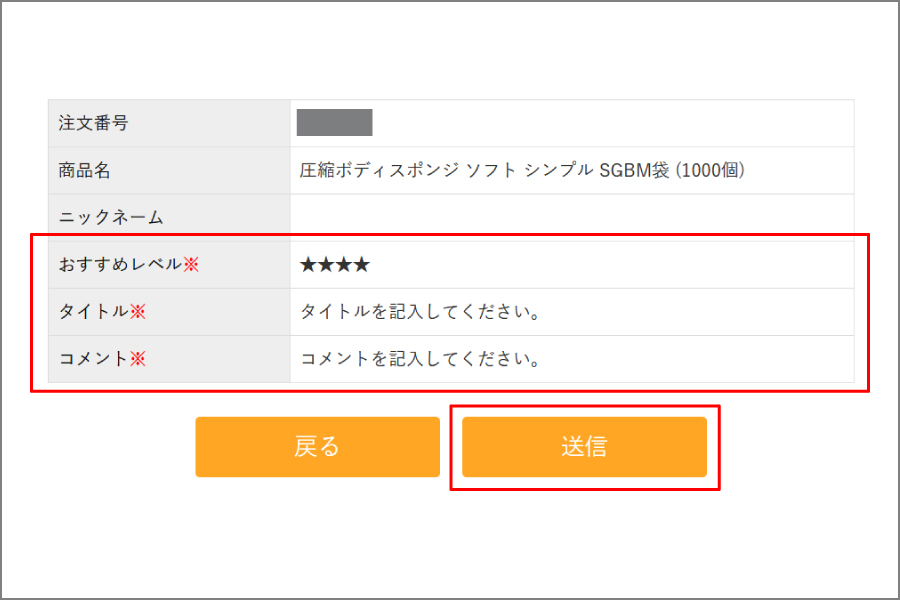
Task: Click red ※ mark beside おすすめレベル
Action: click(x=191, y=264)
